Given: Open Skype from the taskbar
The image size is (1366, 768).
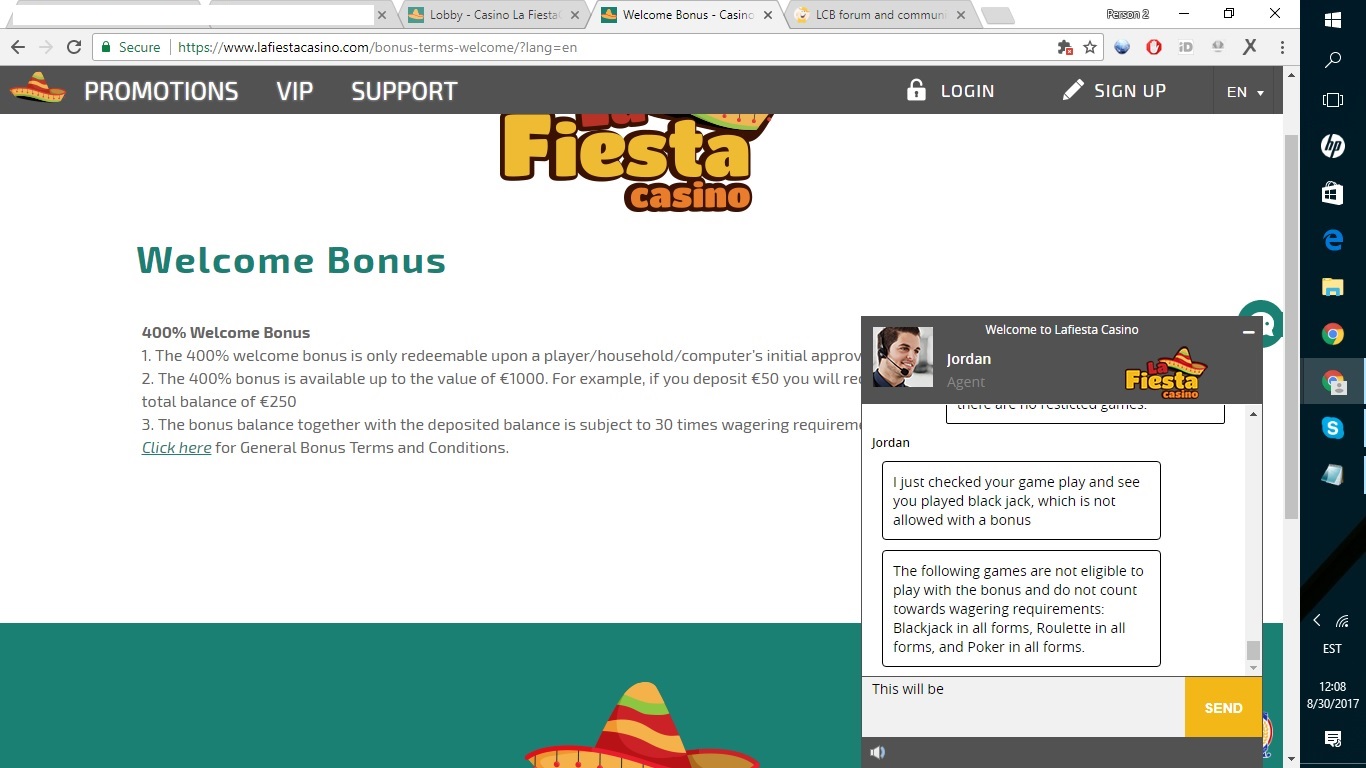Looking at the screenshot, I should click(1332, 428).
